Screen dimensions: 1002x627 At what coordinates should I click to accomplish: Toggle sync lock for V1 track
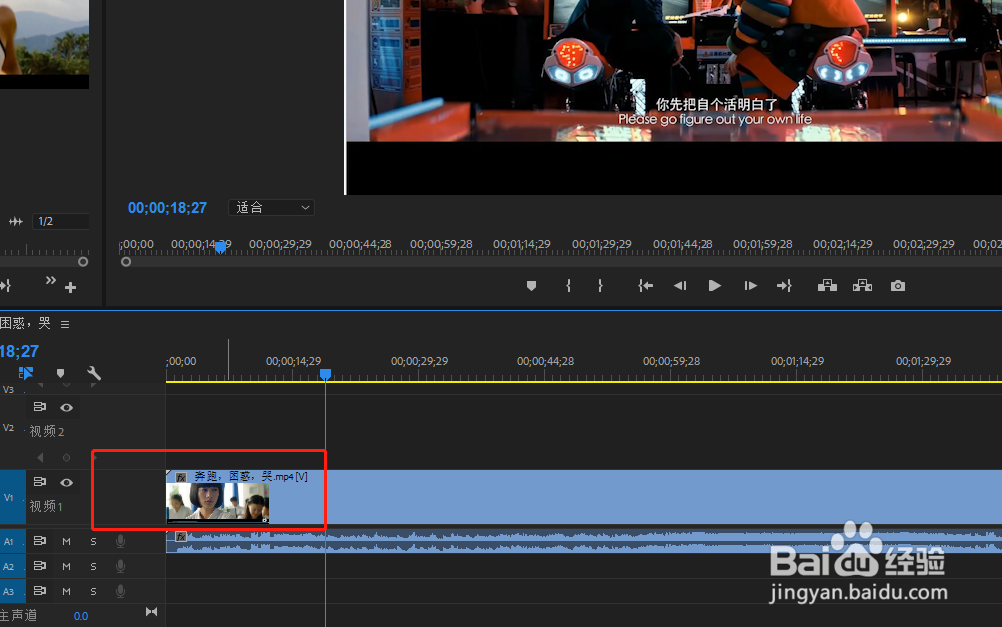click(40, 481)
